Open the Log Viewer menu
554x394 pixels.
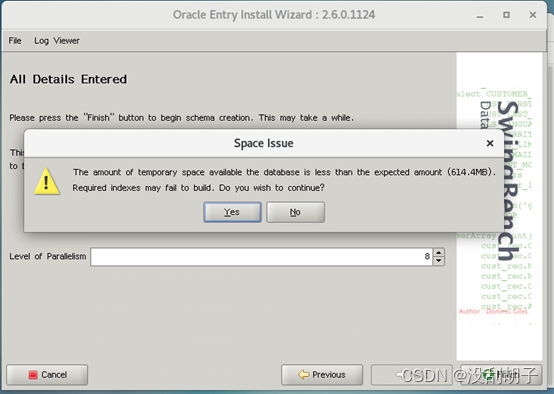coord(57,41)
